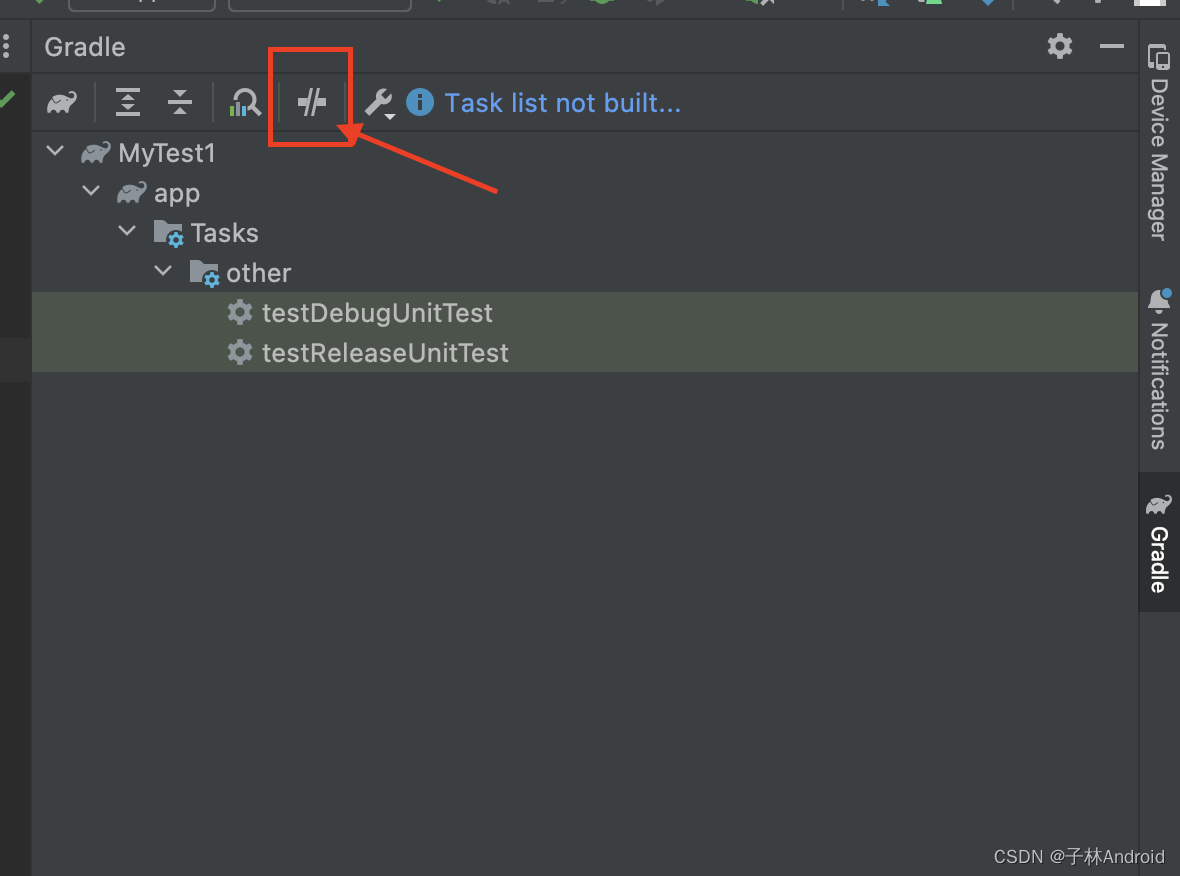
Task: Click the three-dot menu at left edge
Action: 7,46
